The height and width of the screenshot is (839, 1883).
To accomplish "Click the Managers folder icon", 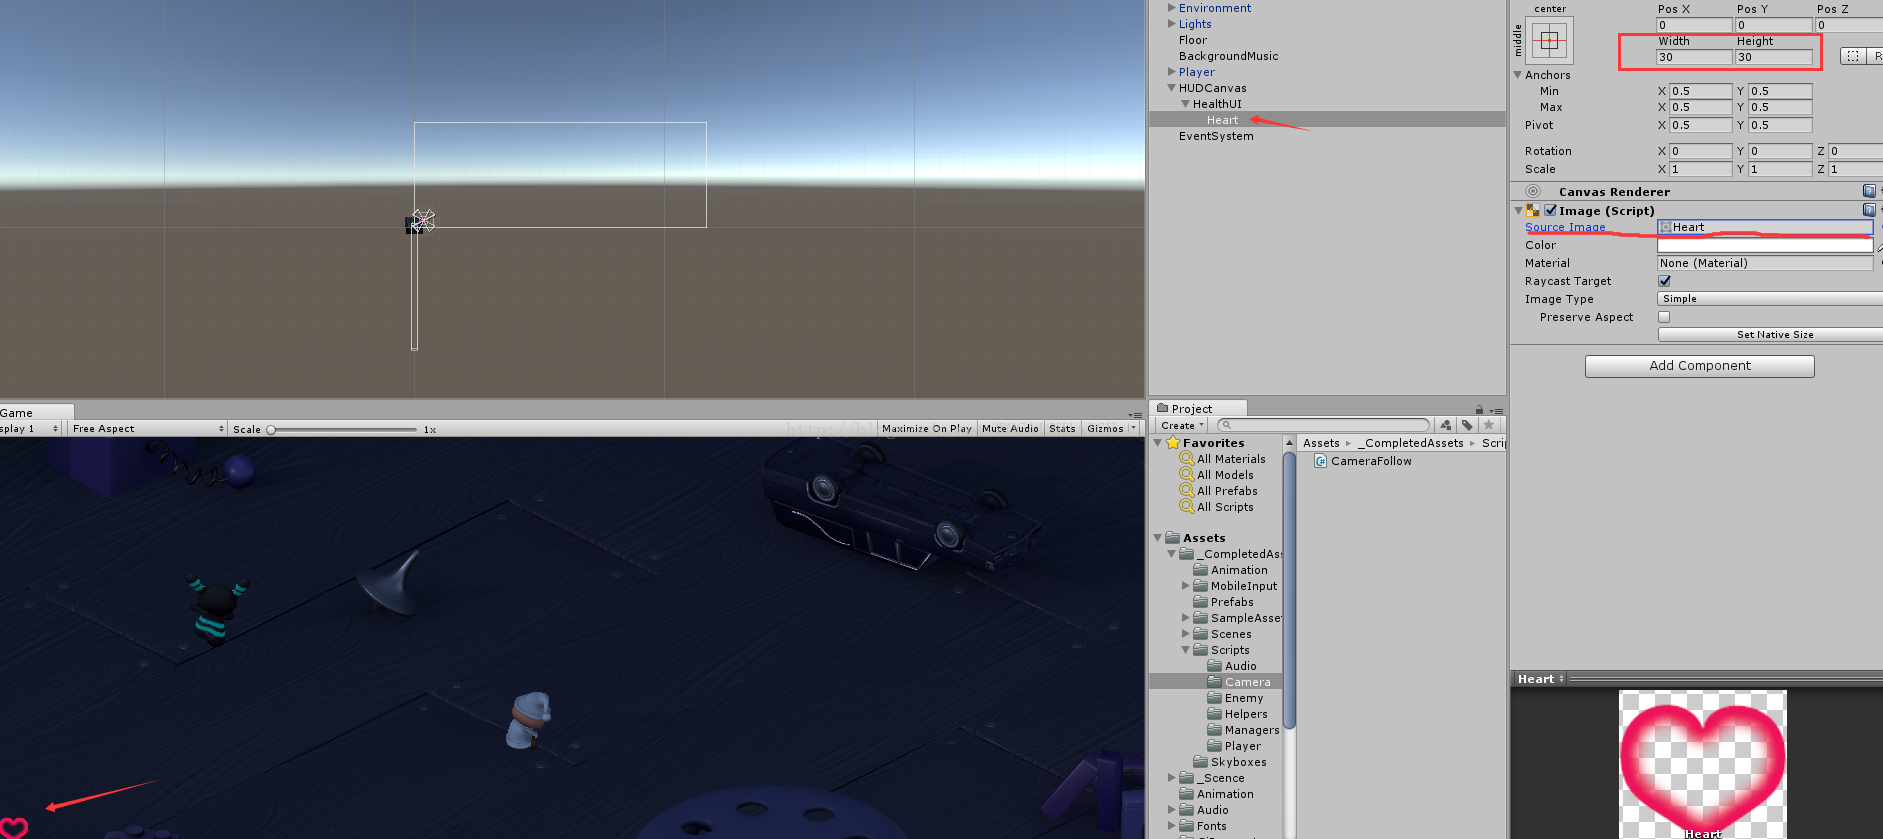I will click(x=1215, y=730).
